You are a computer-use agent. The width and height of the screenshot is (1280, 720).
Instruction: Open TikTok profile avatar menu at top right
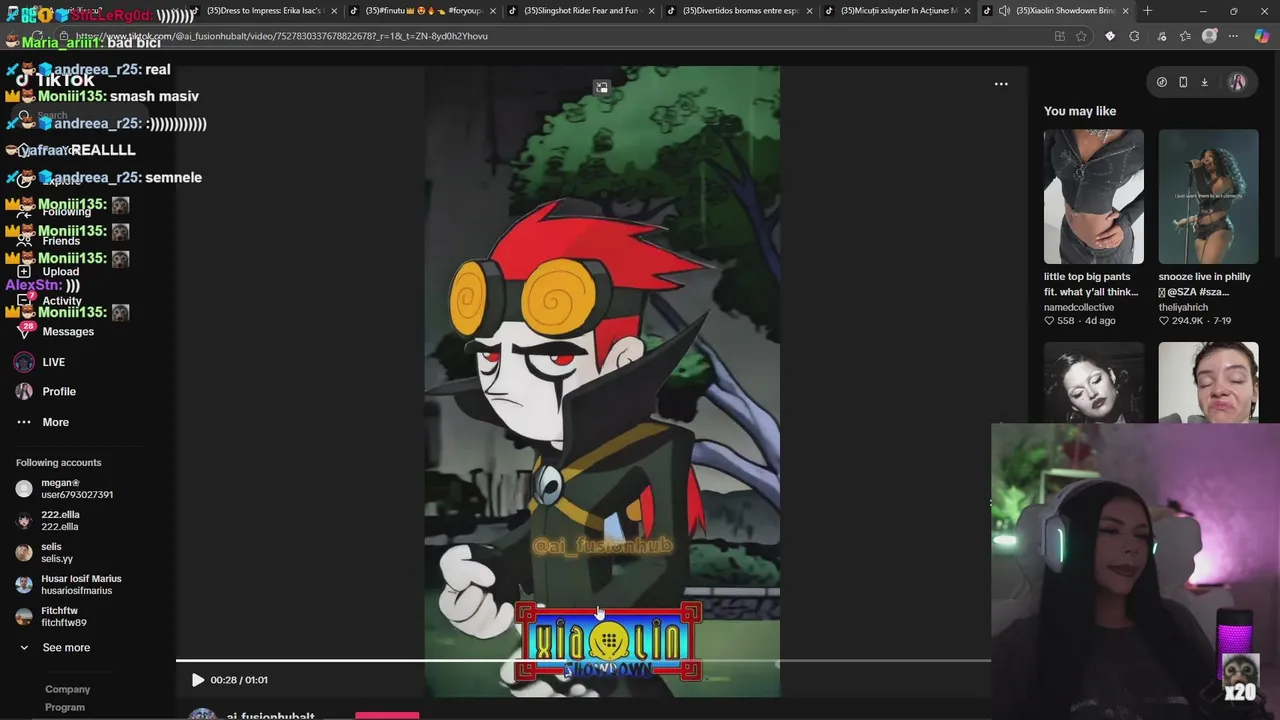click(1237, 82)
